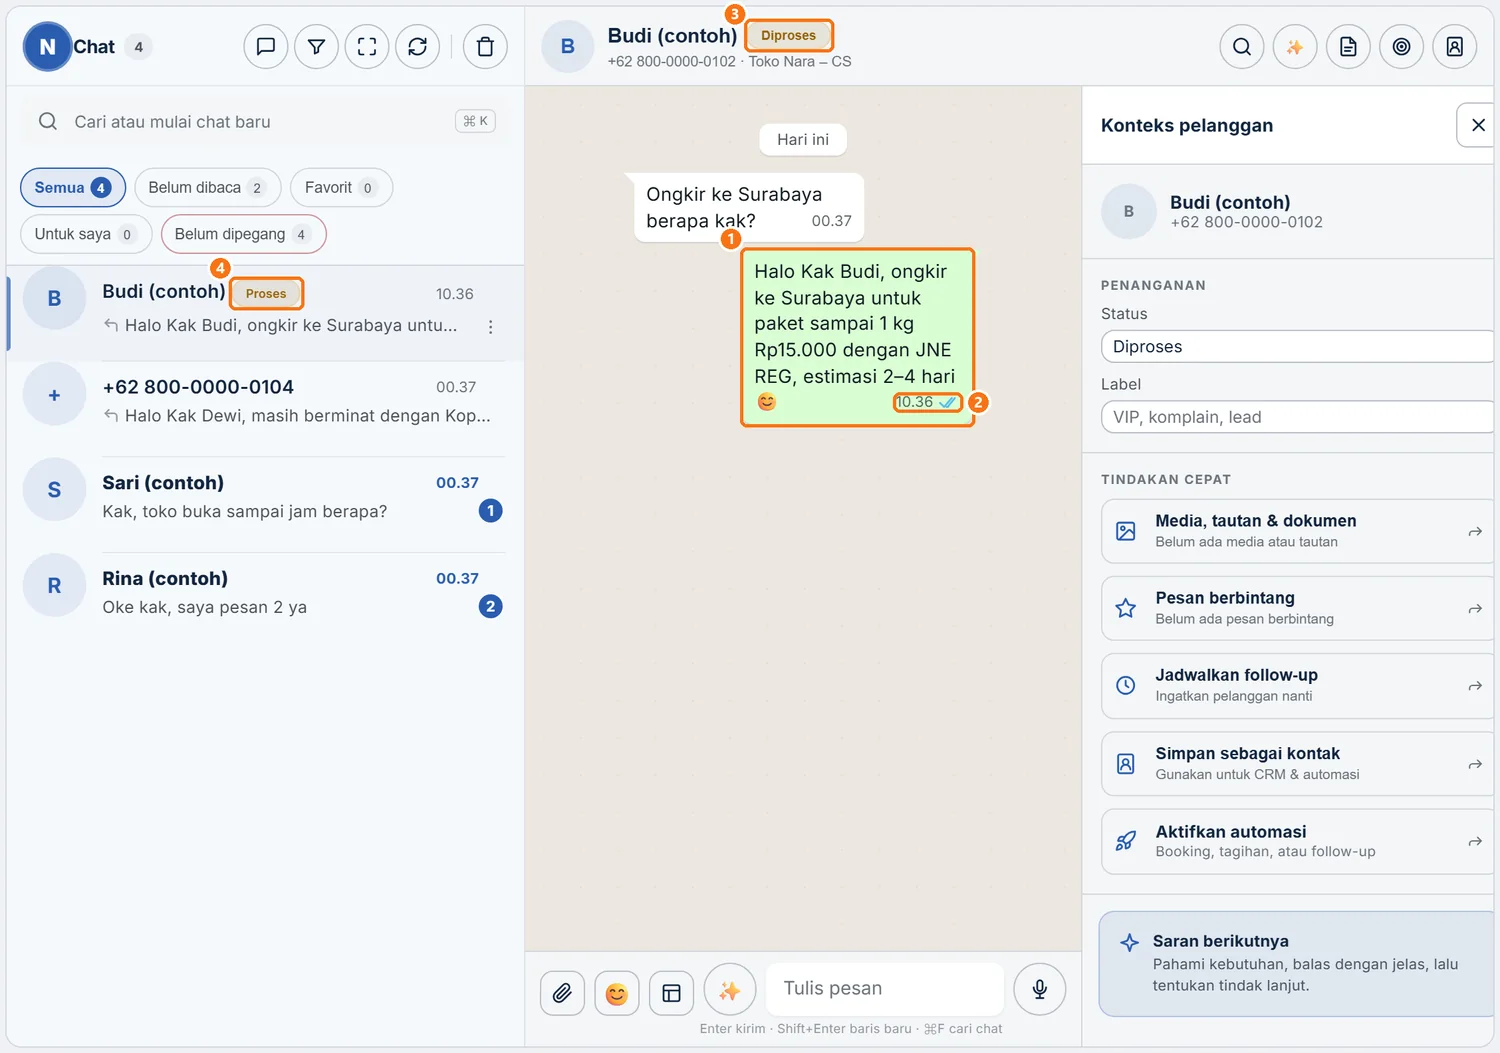Click the trash bin icon

(485, 46)
